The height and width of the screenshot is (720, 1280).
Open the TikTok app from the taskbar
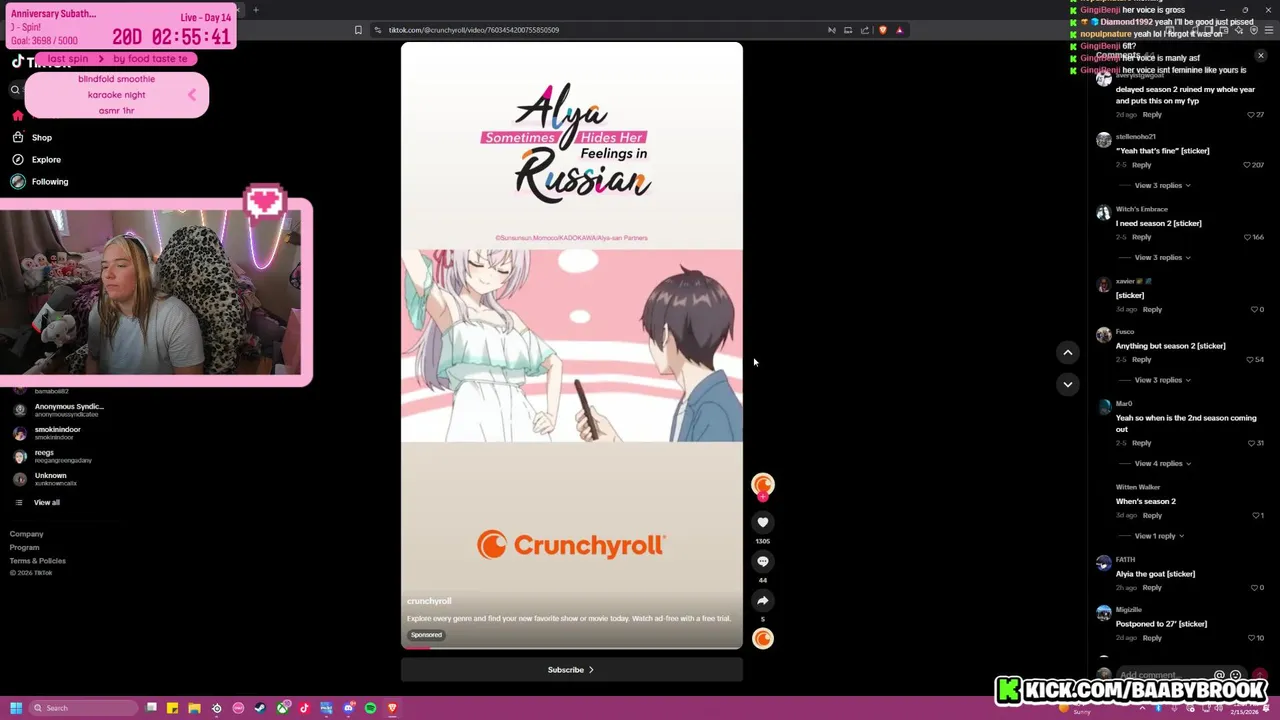pos(304,708)
